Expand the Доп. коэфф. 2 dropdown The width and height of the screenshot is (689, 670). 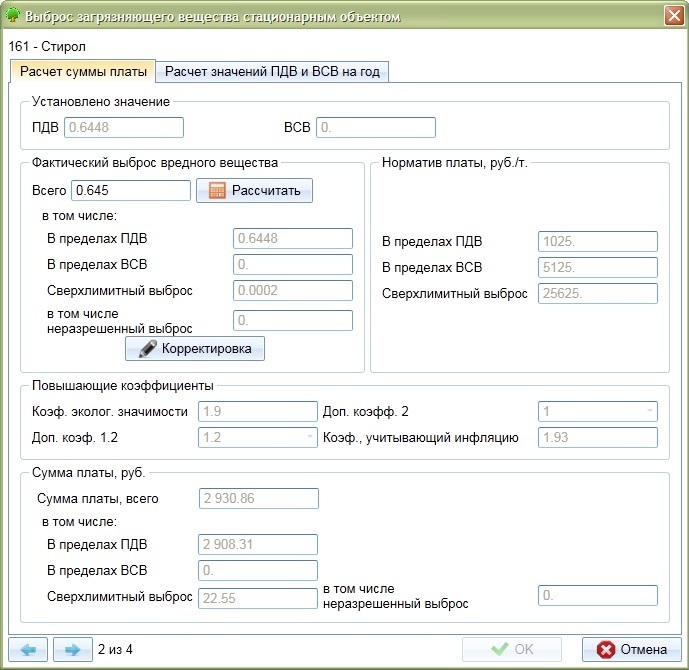[649, 411]
